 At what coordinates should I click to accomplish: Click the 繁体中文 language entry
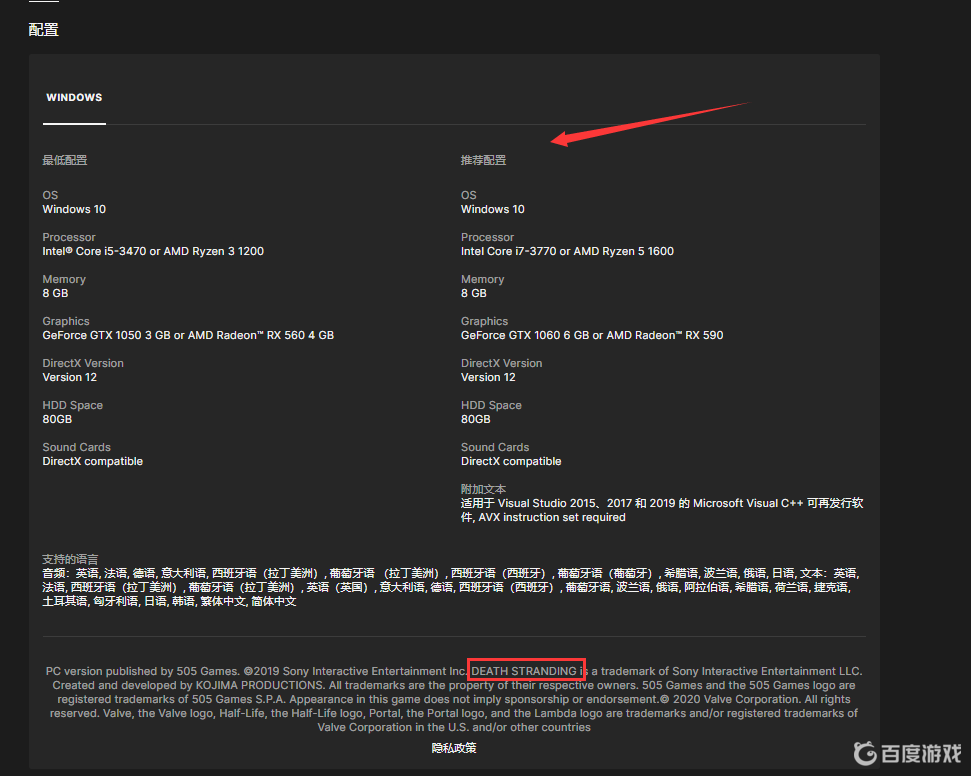pos(223,601)
